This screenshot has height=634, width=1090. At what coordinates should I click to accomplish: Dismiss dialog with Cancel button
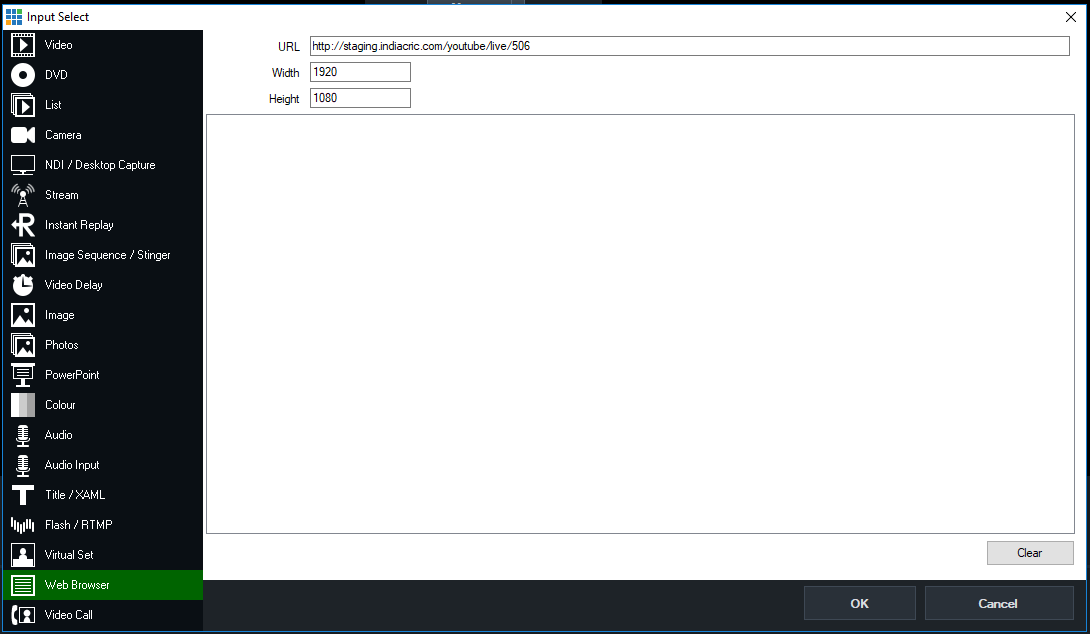pos(998,603)
